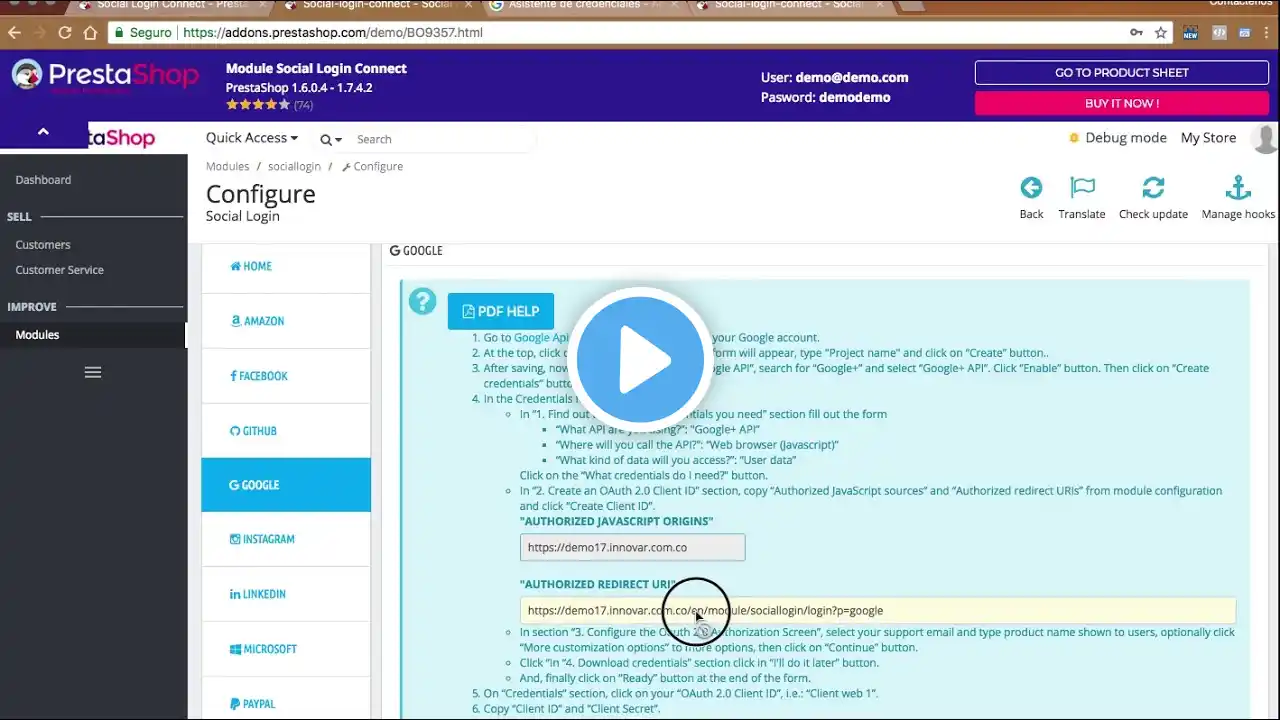Switch to the Instagram tab

coord(286,539)
